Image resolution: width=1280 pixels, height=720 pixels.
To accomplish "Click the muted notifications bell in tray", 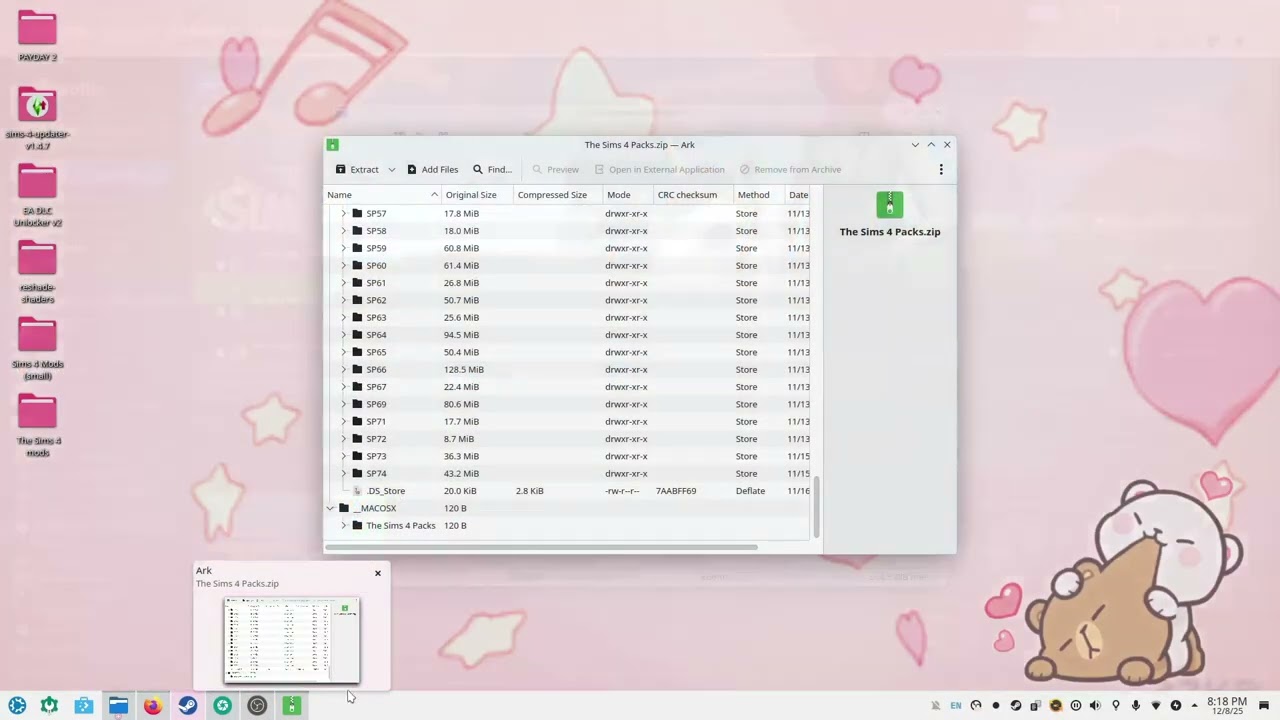I will click(x=936, y=706).
